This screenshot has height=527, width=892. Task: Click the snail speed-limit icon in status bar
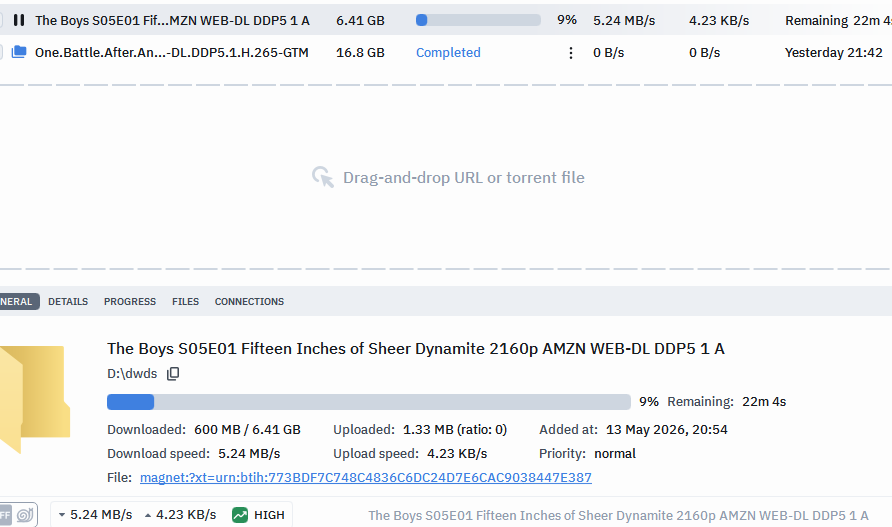[25, 516]
